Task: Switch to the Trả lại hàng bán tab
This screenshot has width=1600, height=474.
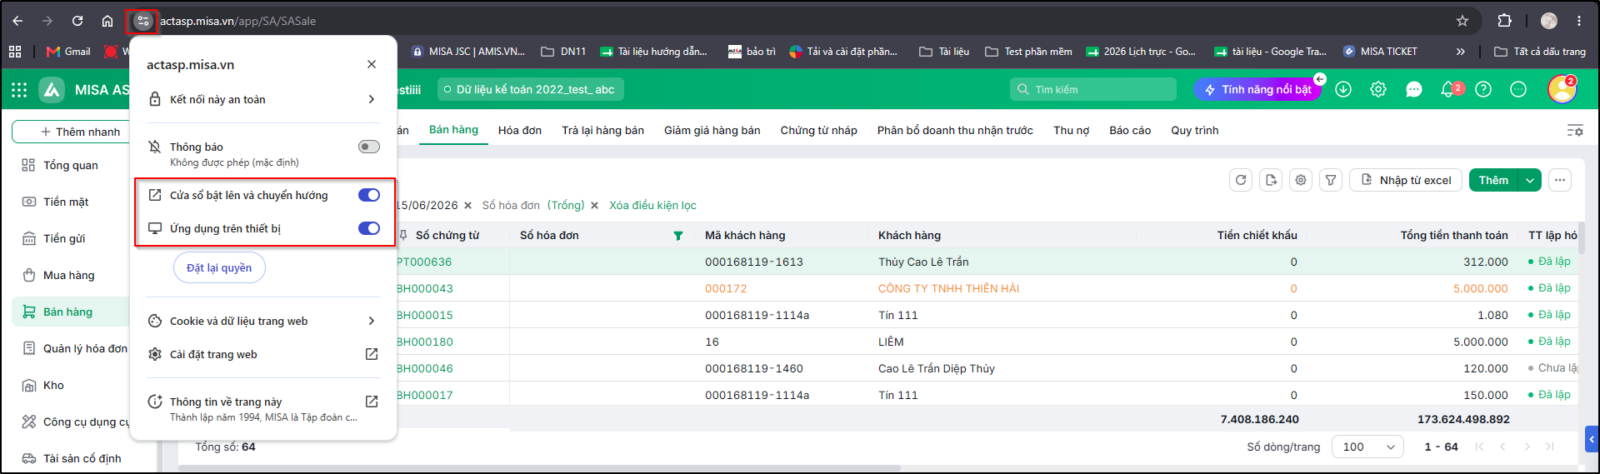Action: tap(603, 130)
